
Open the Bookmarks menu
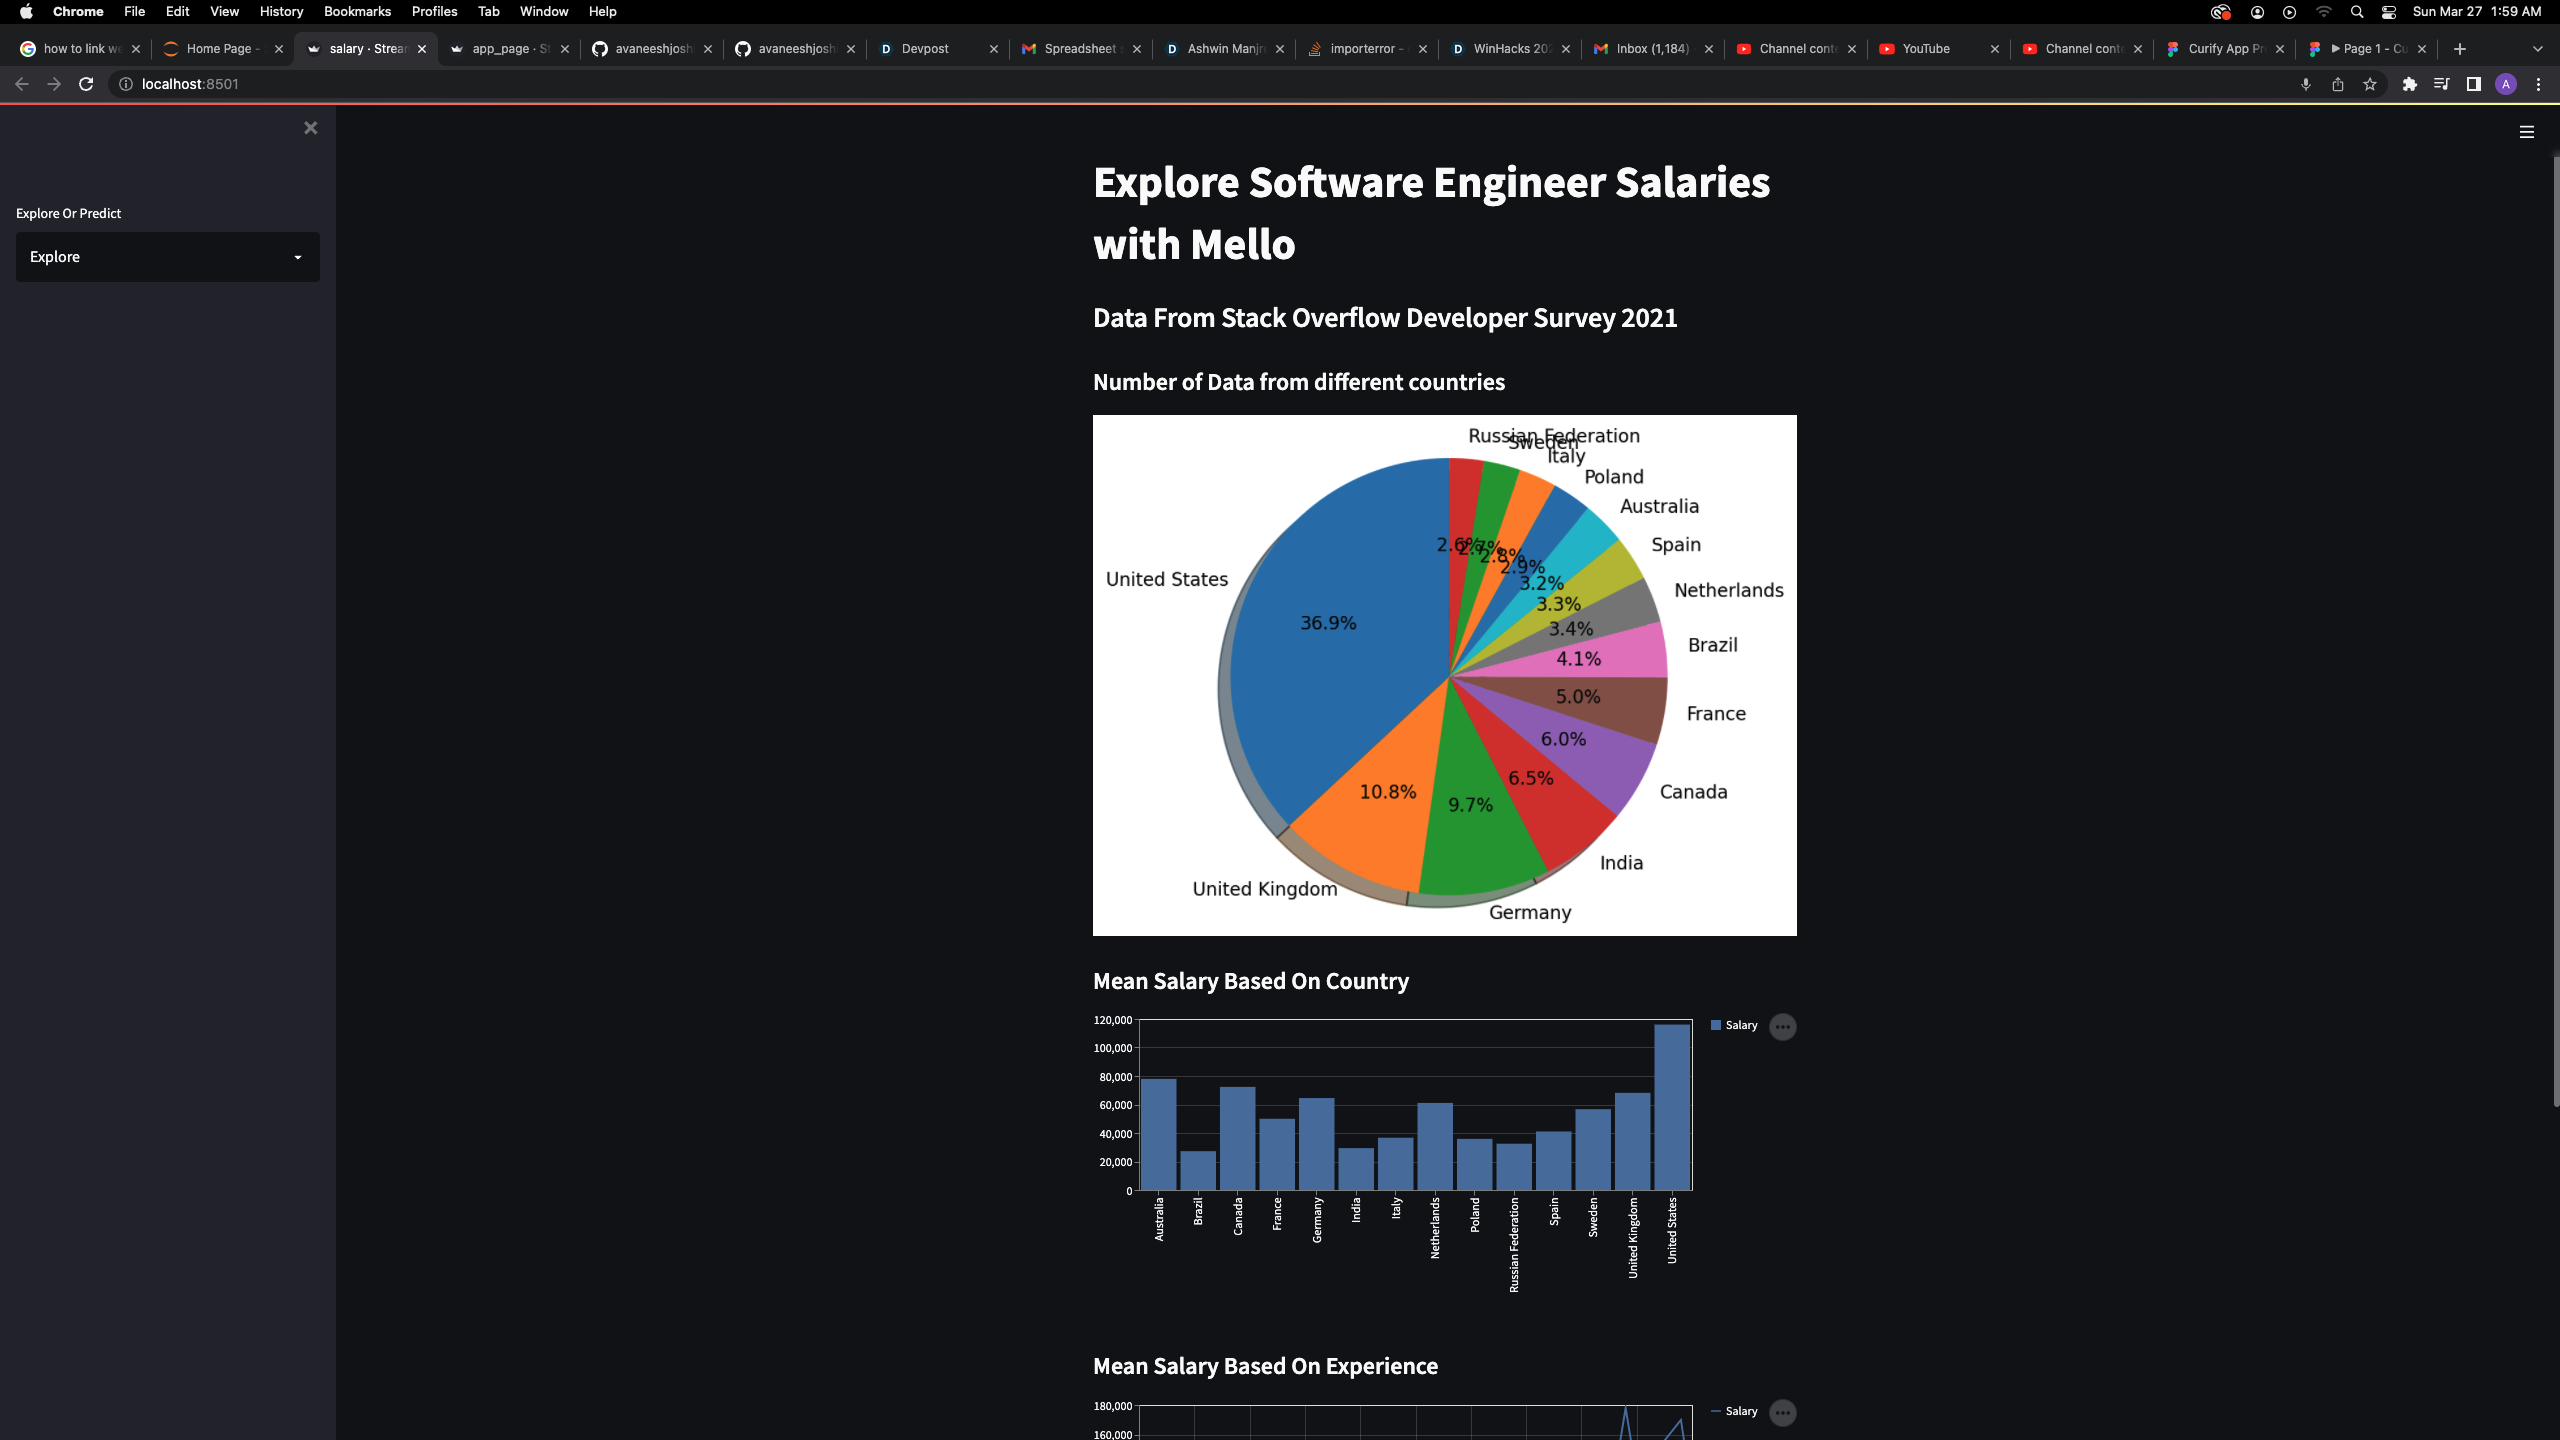point(357,12)
